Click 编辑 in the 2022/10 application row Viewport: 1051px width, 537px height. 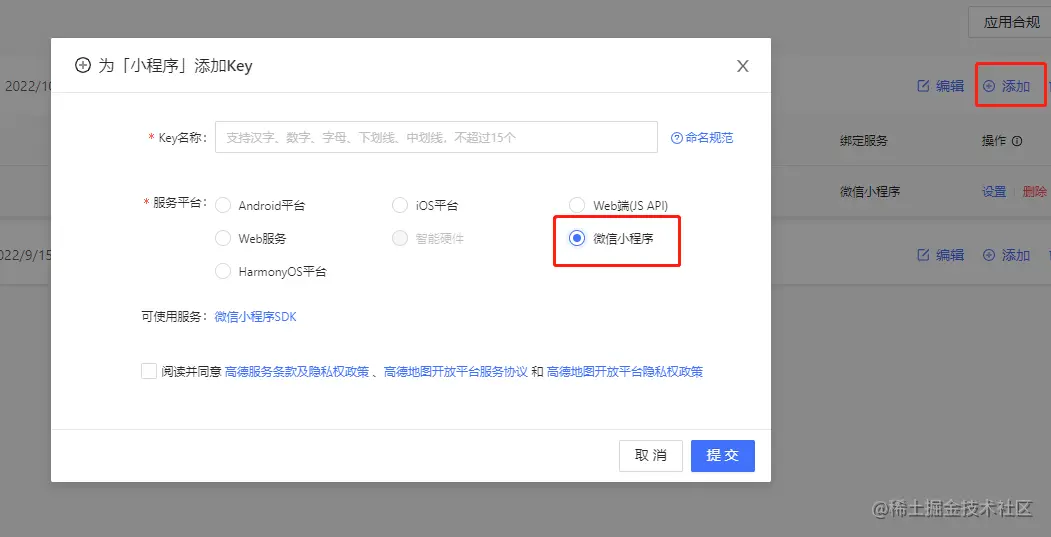pyautogui.click(x=940, y=86)
